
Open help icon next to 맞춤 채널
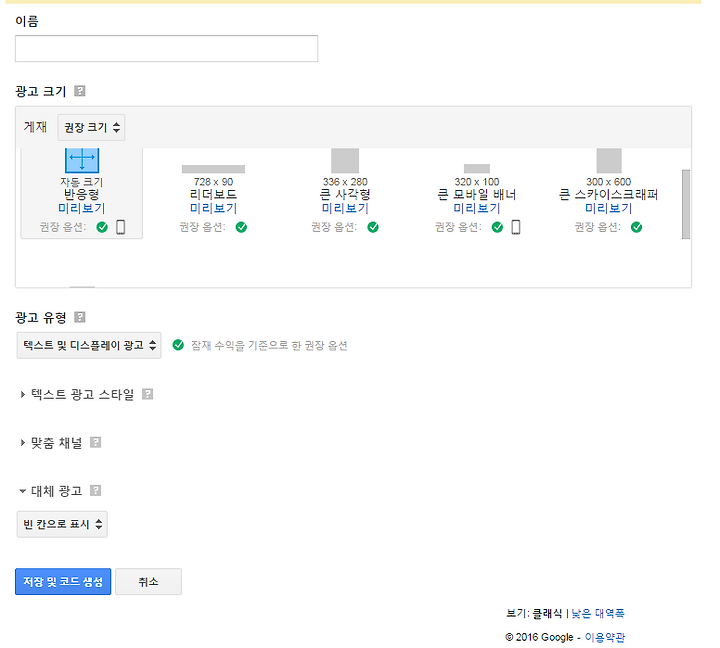point(96,442)
